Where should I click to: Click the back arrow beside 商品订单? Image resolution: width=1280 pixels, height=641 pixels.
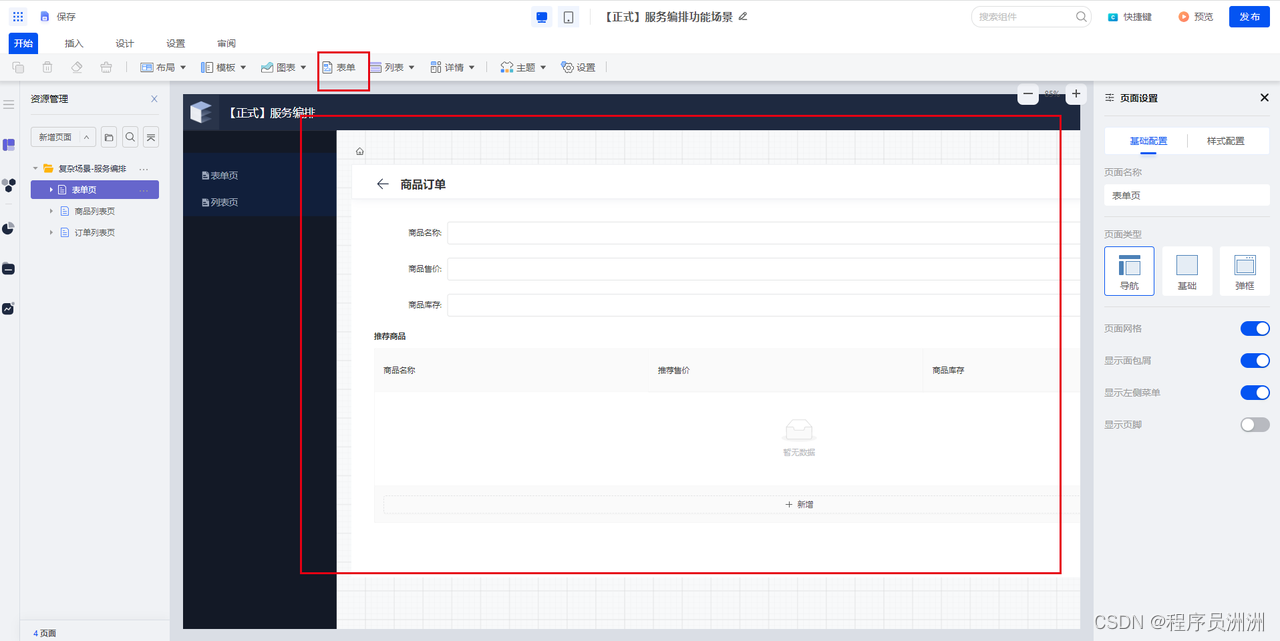[x=382, y=184]
